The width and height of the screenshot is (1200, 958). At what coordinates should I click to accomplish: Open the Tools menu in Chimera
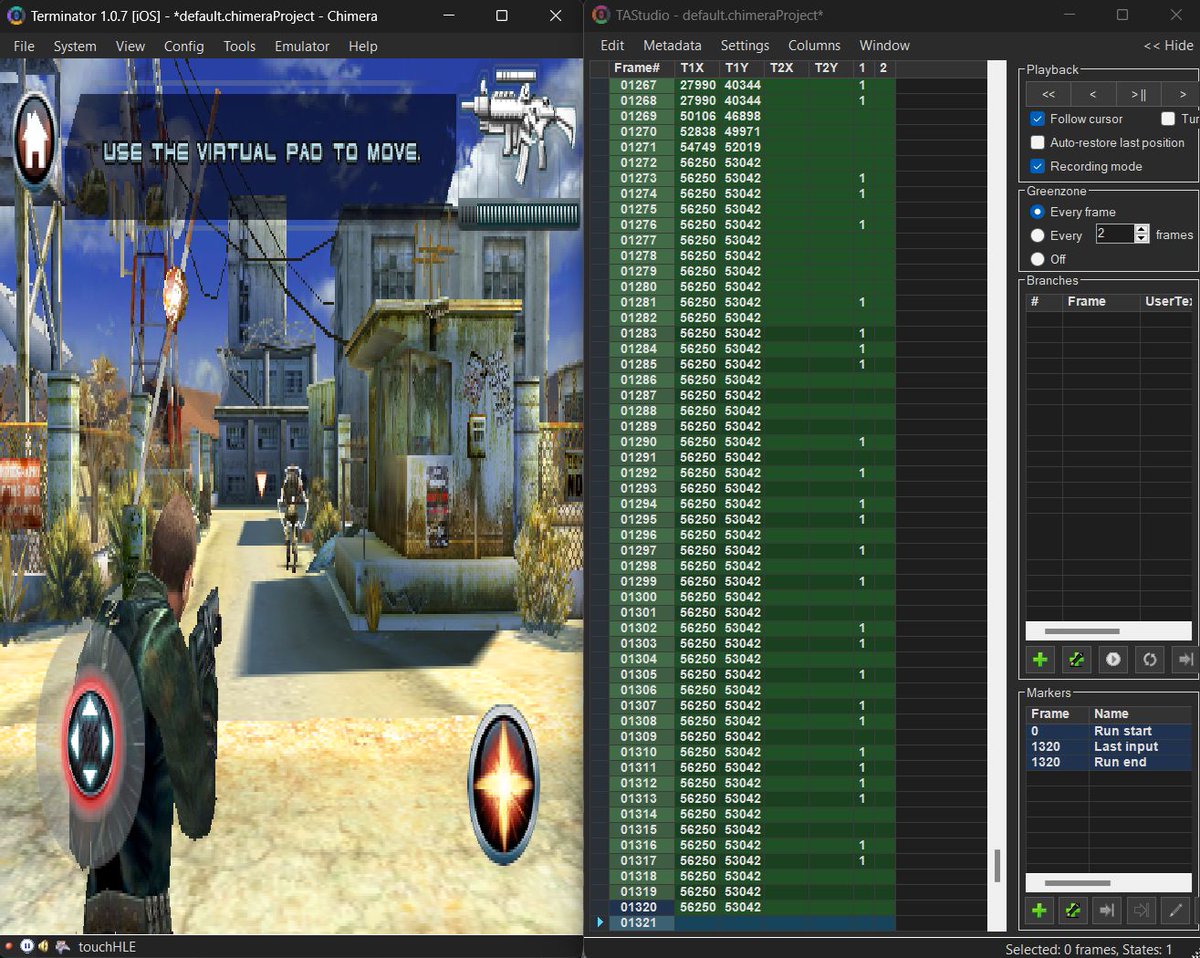[239, 46]
